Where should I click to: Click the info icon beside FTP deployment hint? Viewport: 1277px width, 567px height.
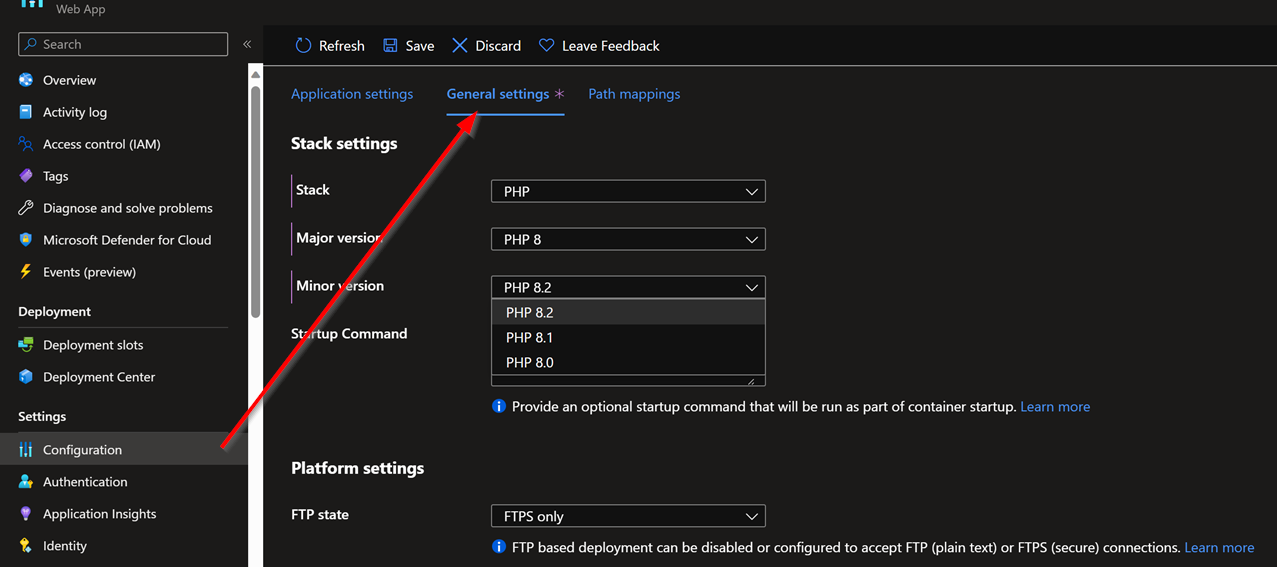coord(498,547)
